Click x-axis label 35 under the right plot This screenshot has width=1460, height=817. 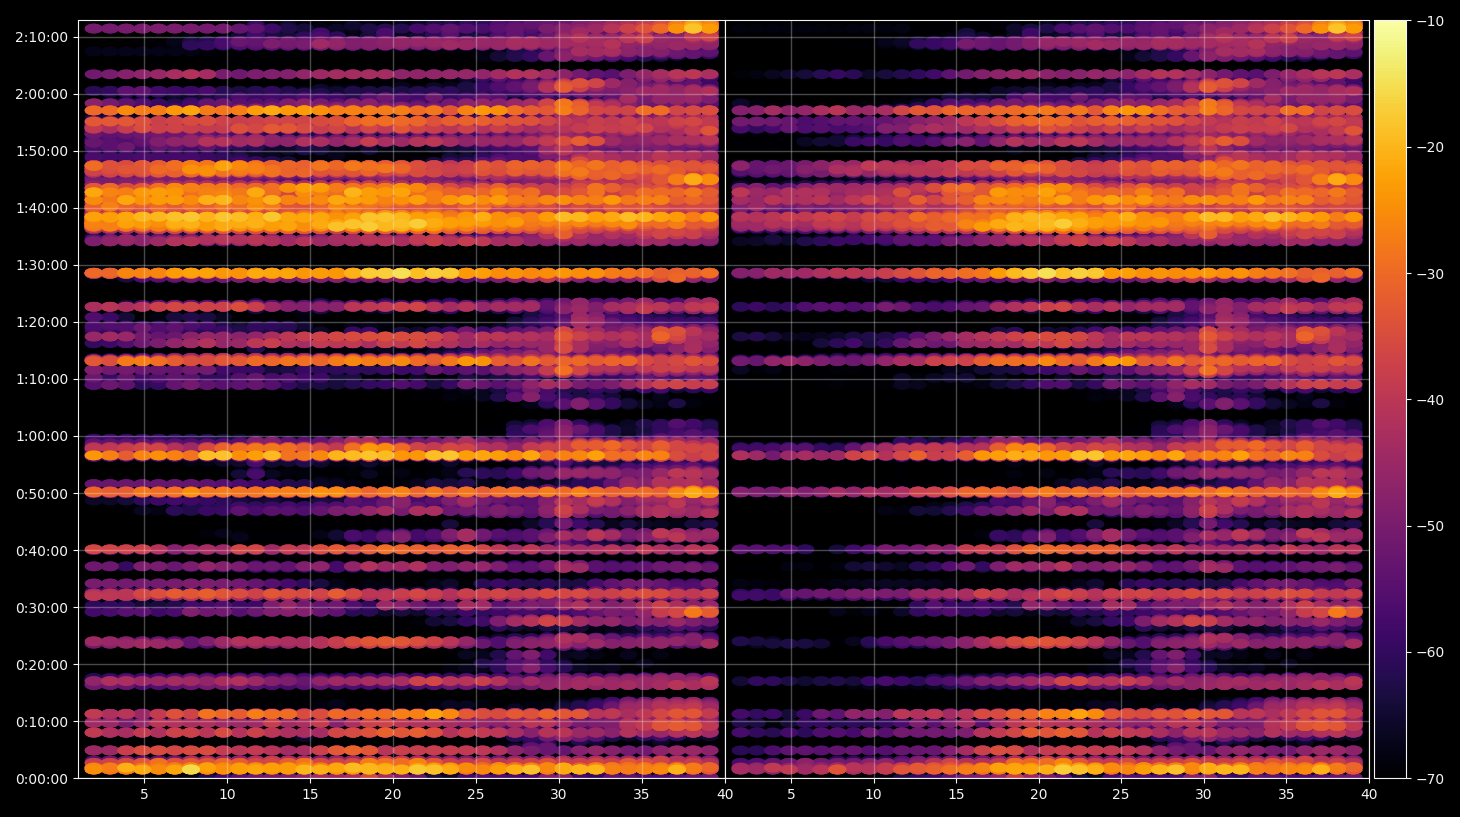tap(1286, 795)
